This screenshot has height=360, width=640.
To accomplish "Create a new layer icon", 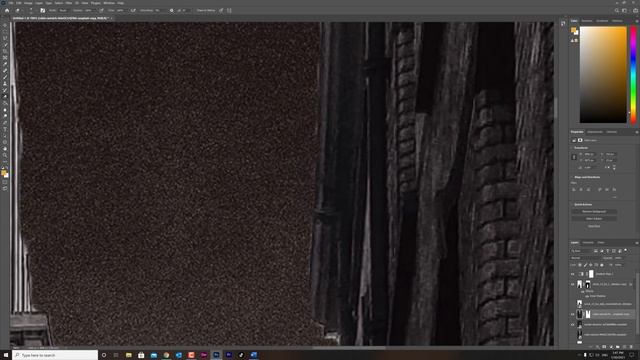I will 624,347.
